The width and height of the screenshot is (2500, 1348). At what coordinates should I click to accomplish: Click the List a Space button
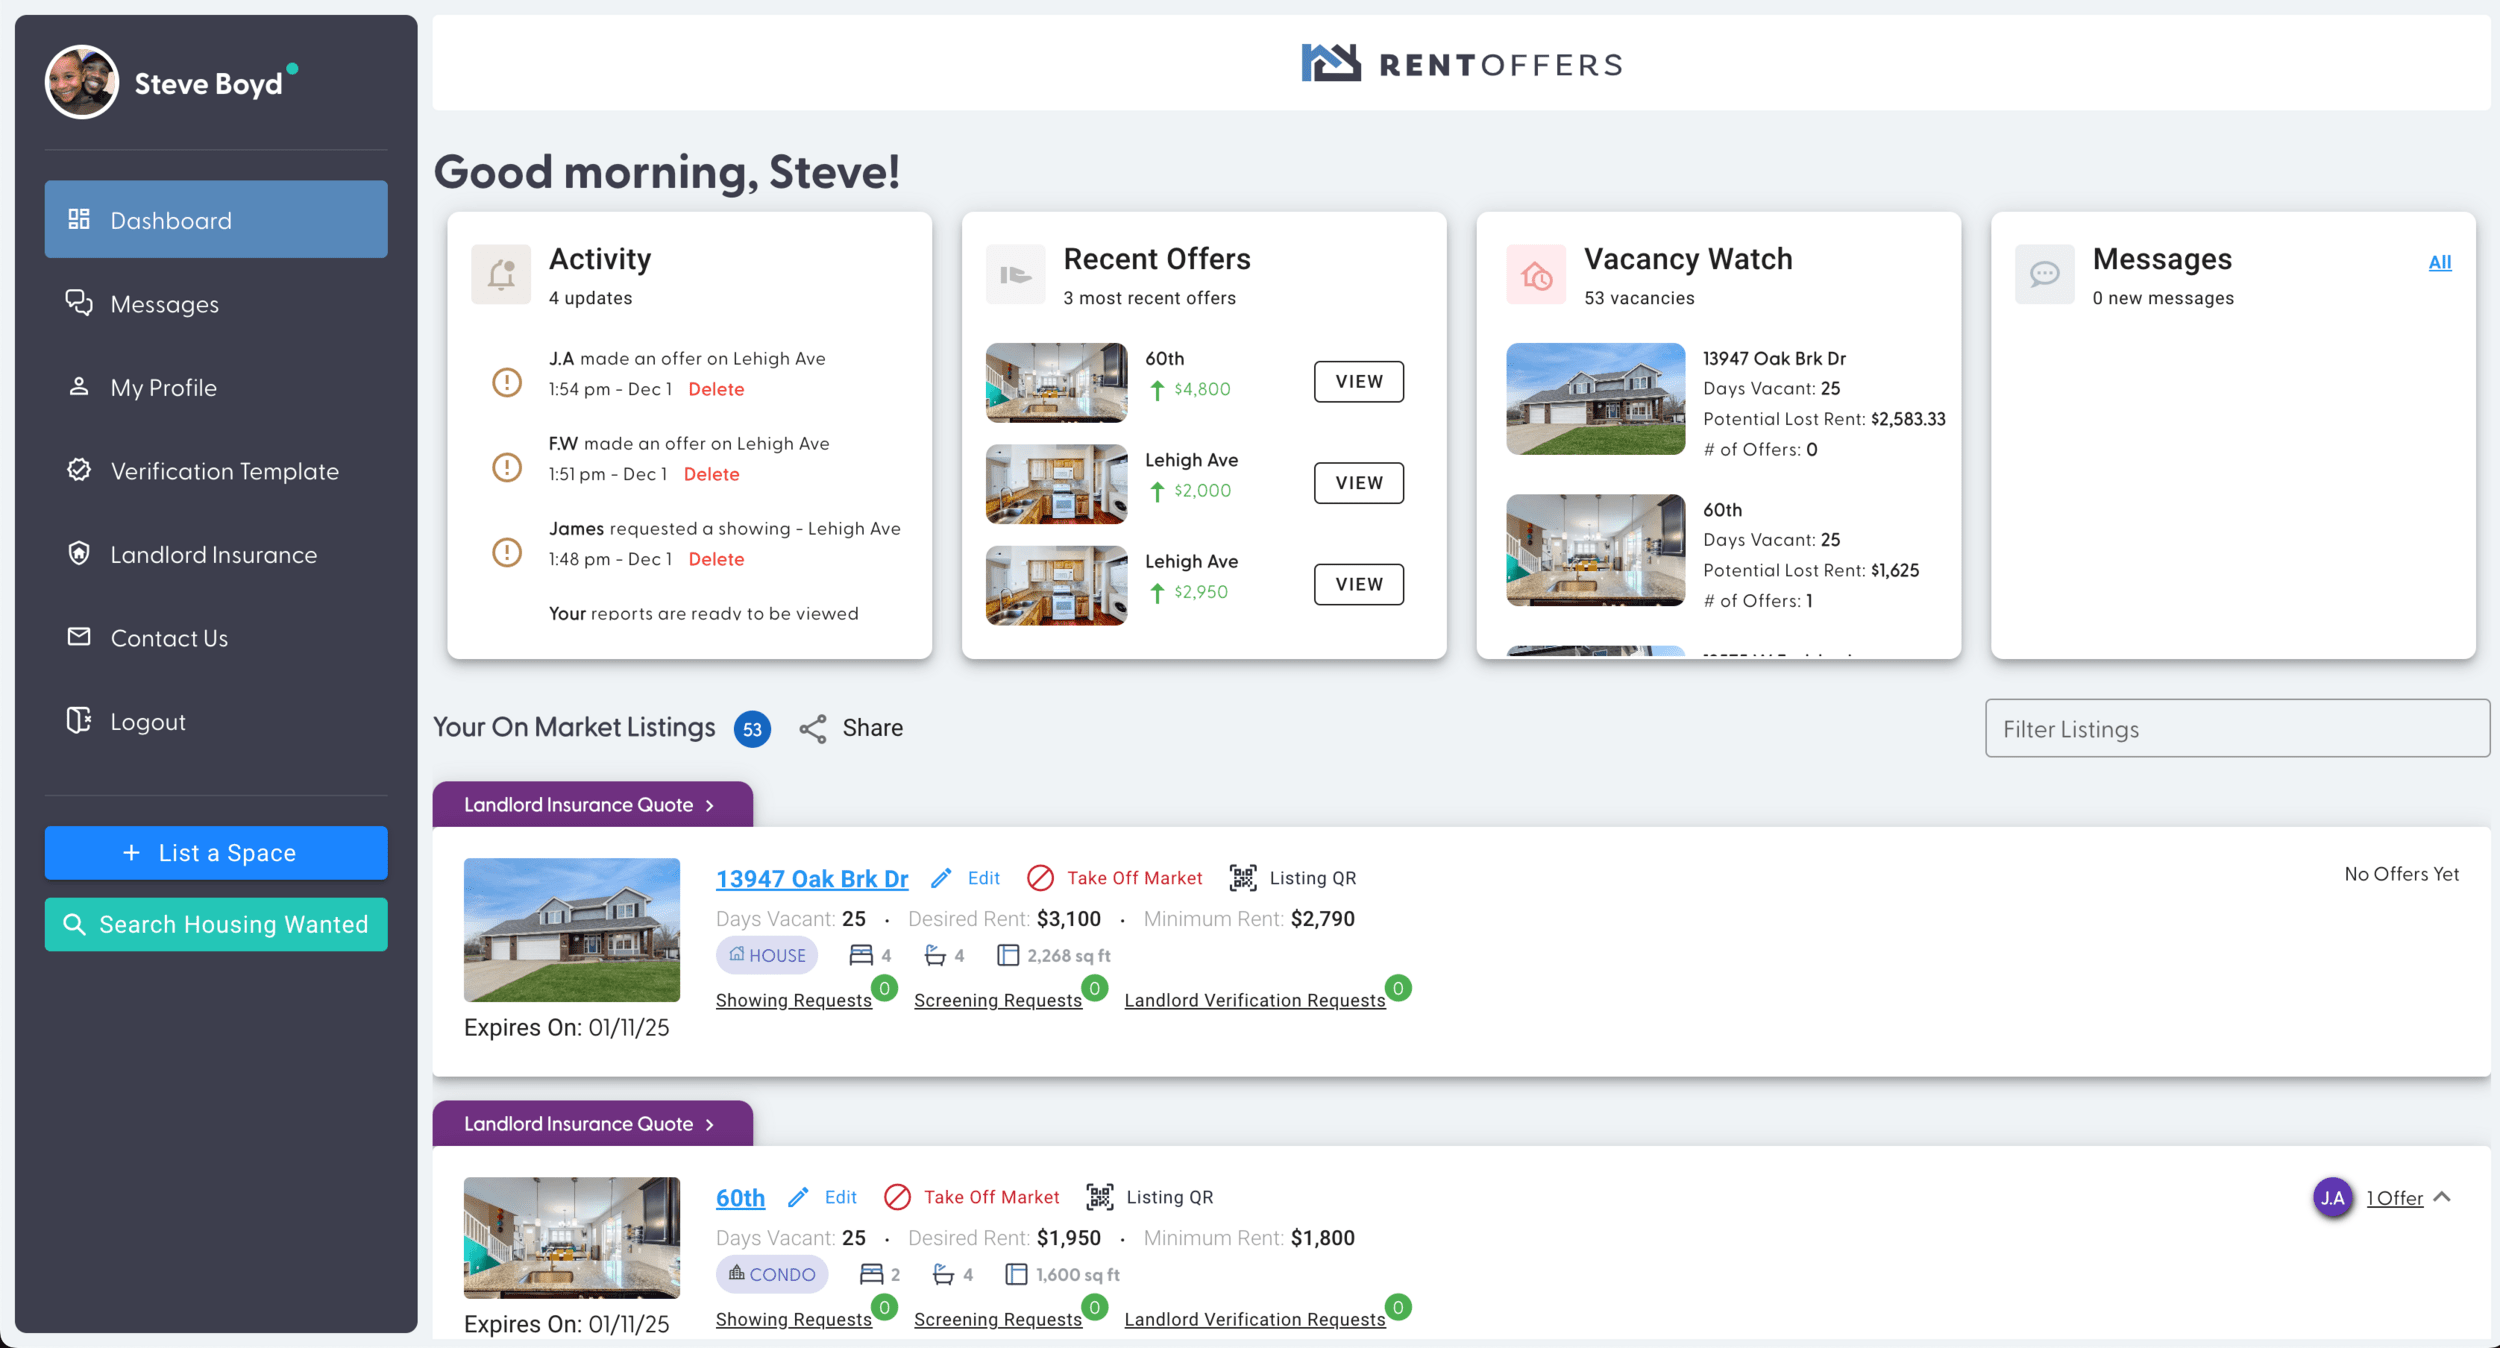coord(216,853)
